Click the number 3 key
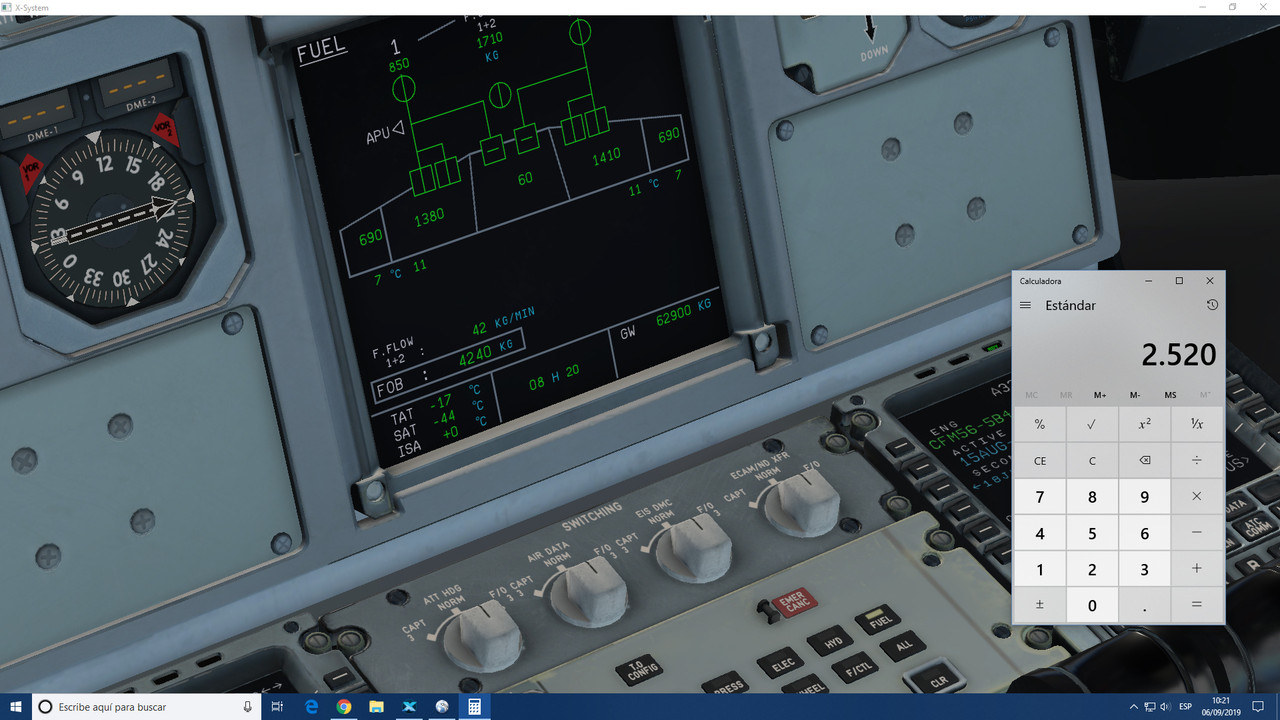1280x720 pixels. tap(1145, 569)
